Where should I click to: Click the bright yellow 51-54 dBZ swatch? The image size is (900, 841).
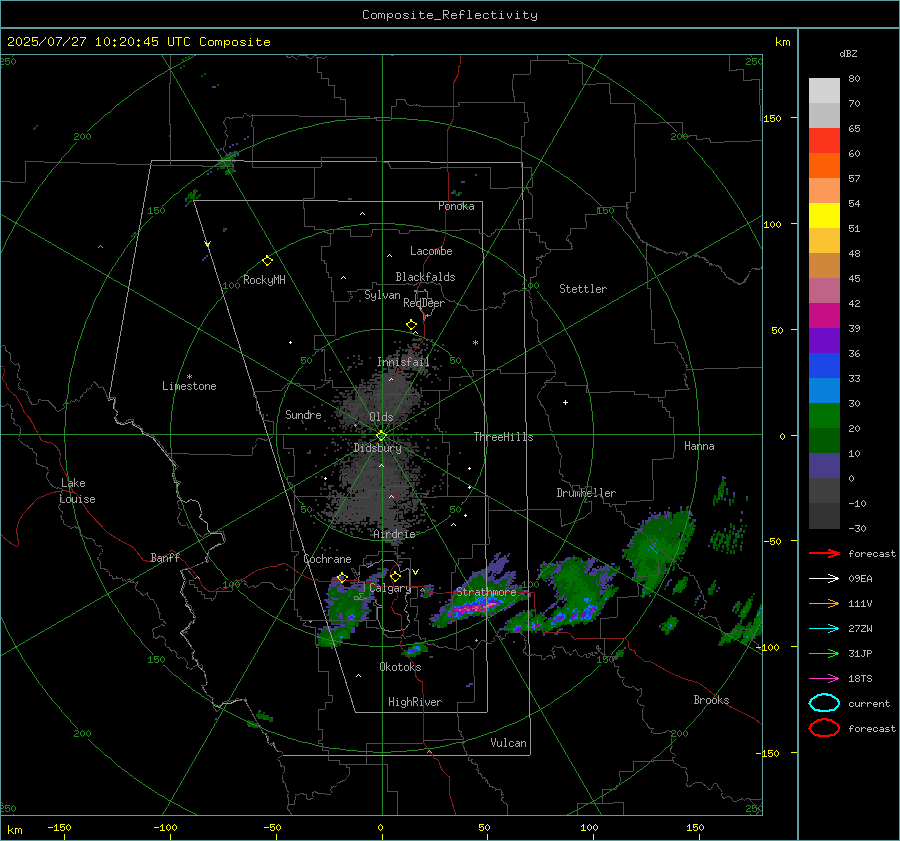[824, 216]
